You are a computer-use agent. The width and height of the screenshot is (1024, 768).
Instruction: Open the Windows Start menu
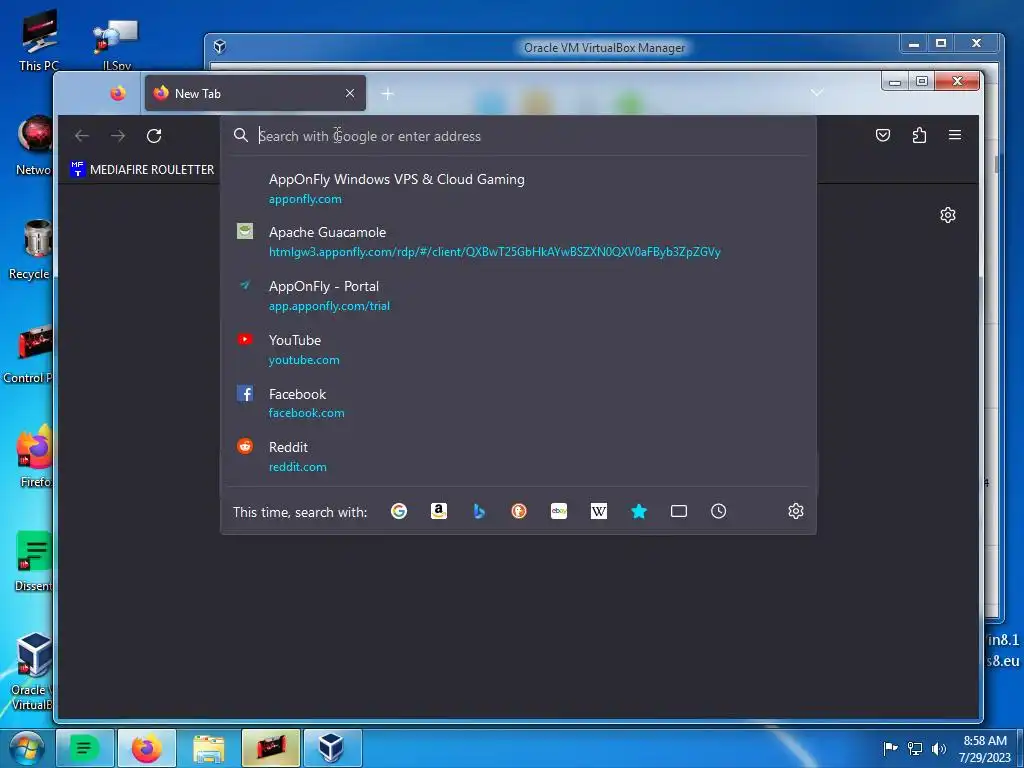pyautogui.click(x=27, y=748)
